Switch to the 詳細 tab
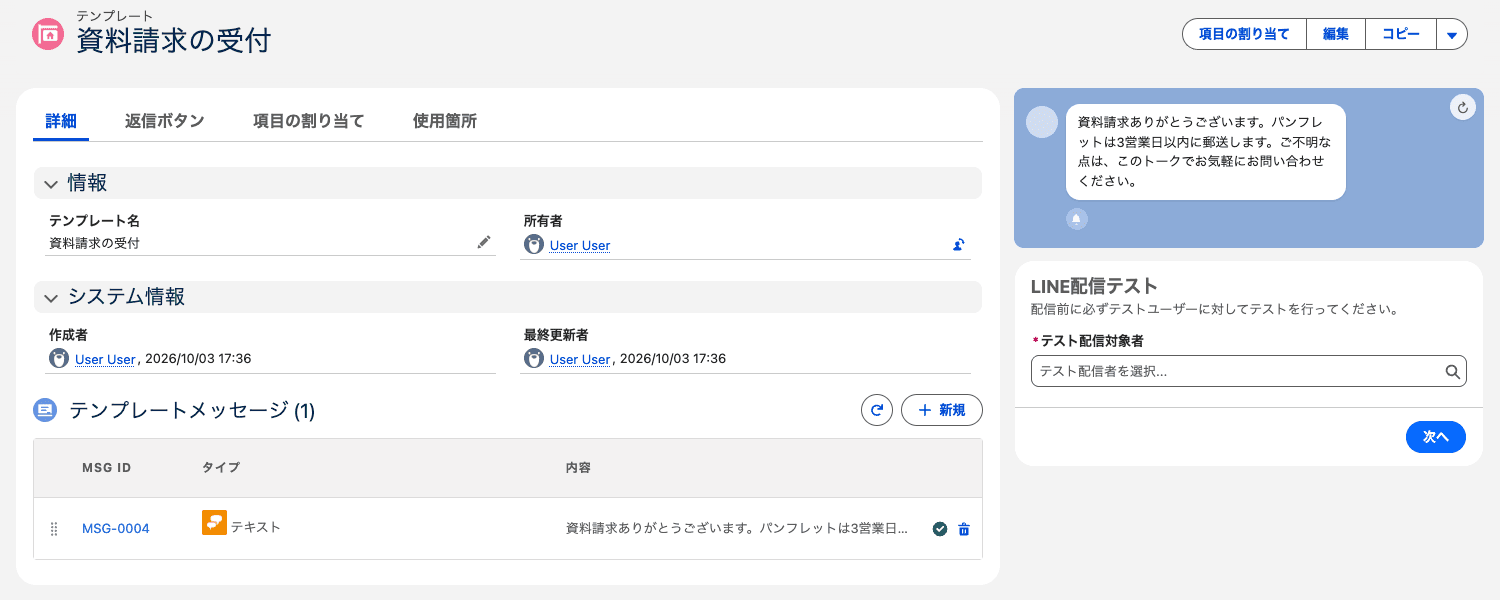The width and height of the screenshot is (1500, 600). point(61,121)
